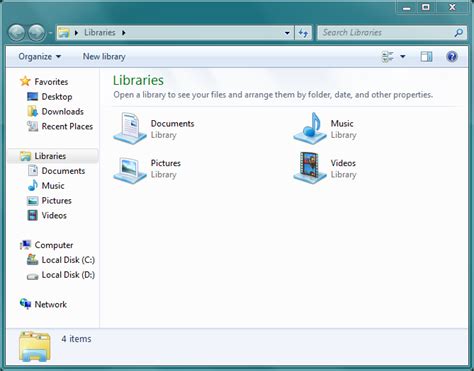Minimize the Explorer window
The width and height of the screenshot is (474, 371).
[x=407, y=7]
